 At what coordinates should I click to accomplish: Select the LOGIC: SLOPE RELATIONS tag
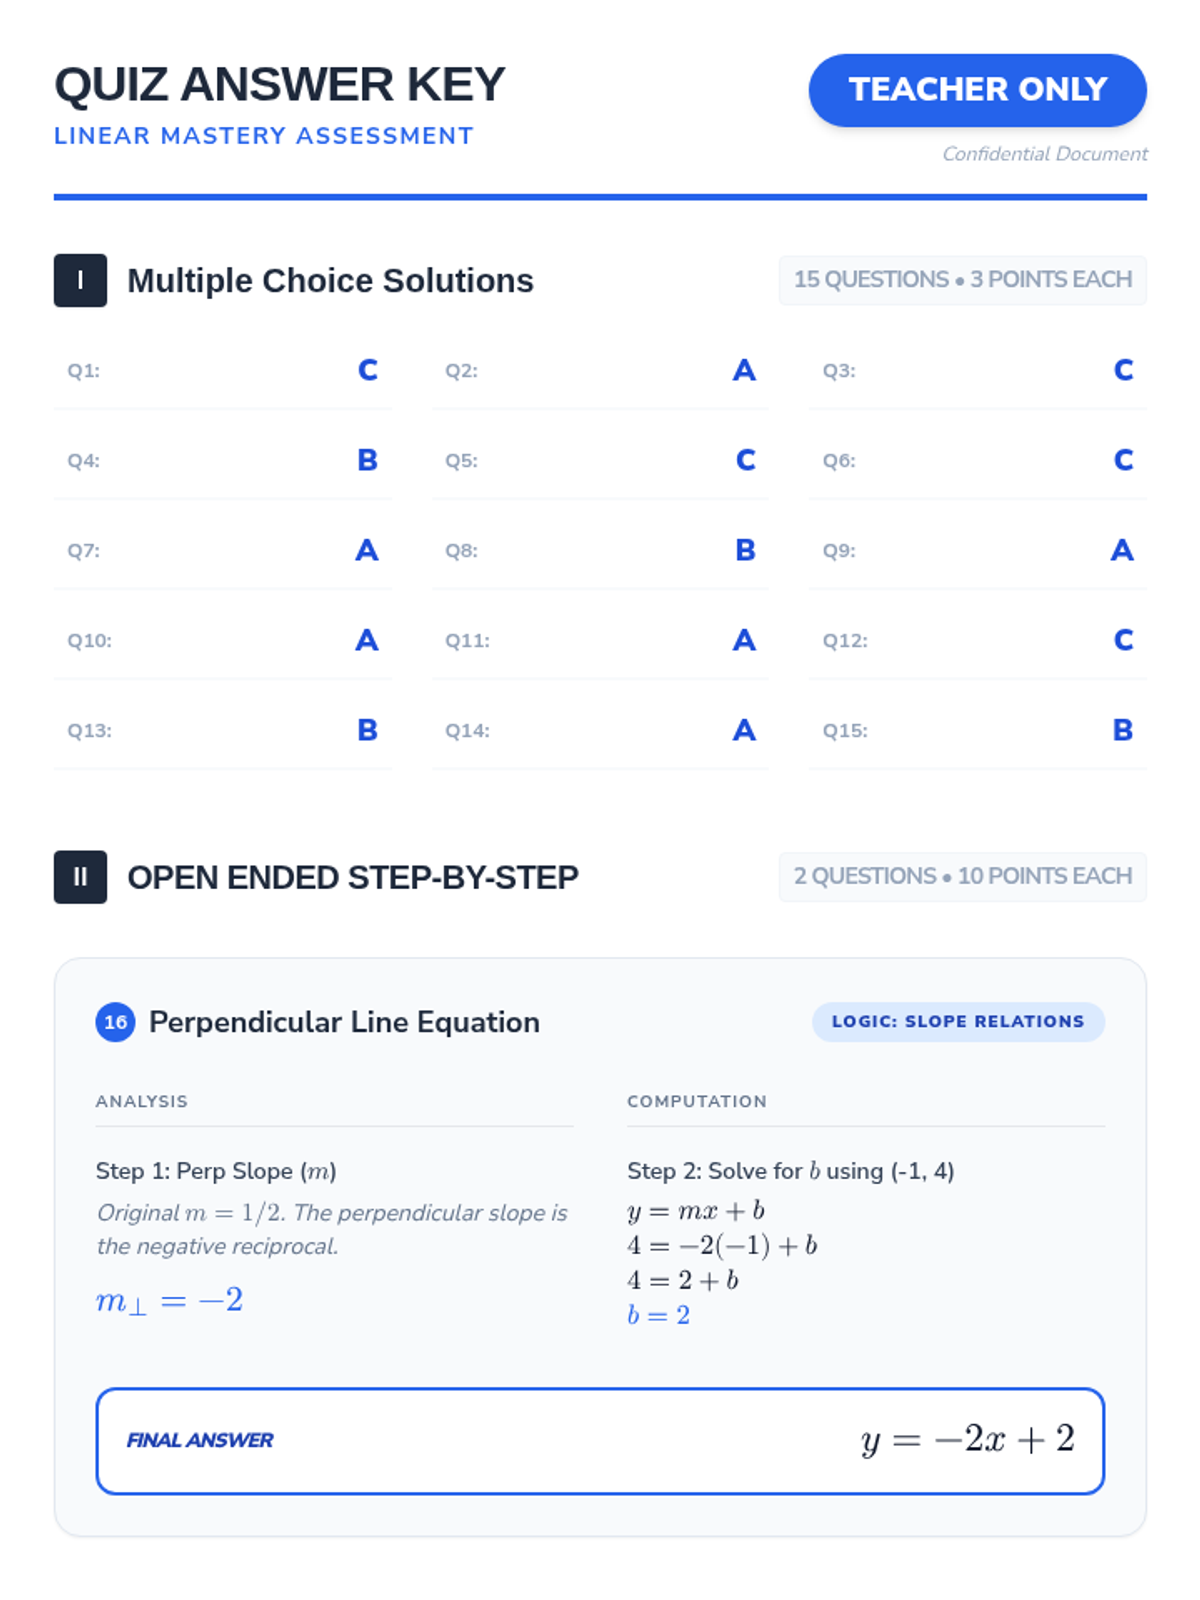tap(957, 1022)
